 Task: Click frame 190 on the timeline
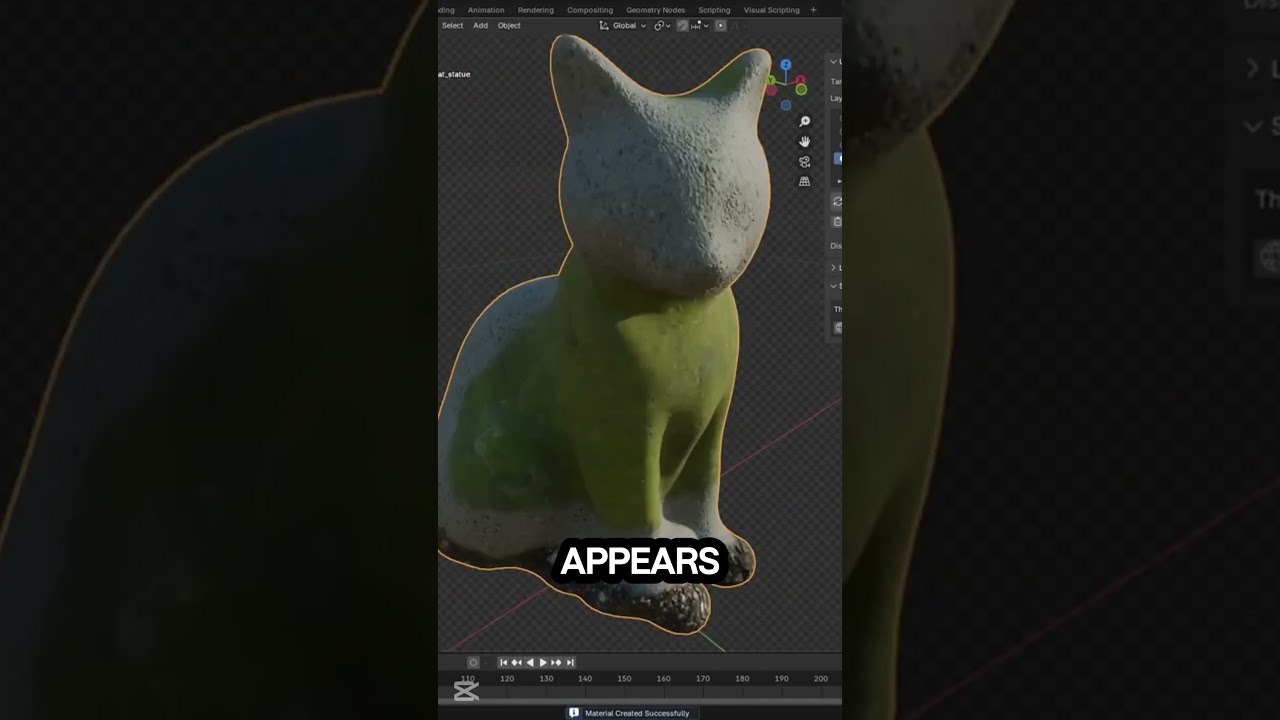pyautogui.click(x=781, y=678)
